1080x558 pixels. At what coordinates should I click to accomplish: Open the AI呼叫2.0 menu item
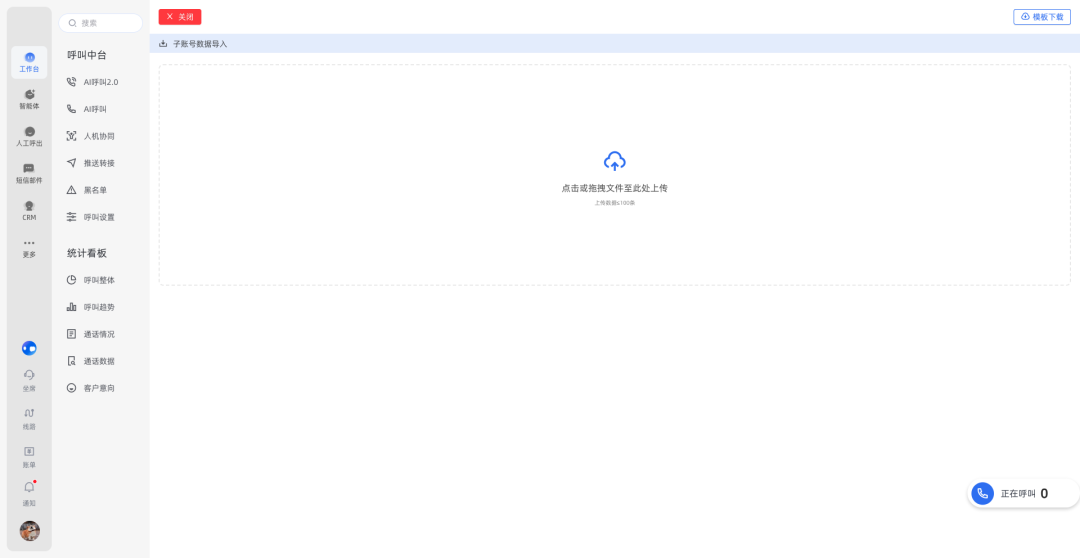(x=100, y=82)
